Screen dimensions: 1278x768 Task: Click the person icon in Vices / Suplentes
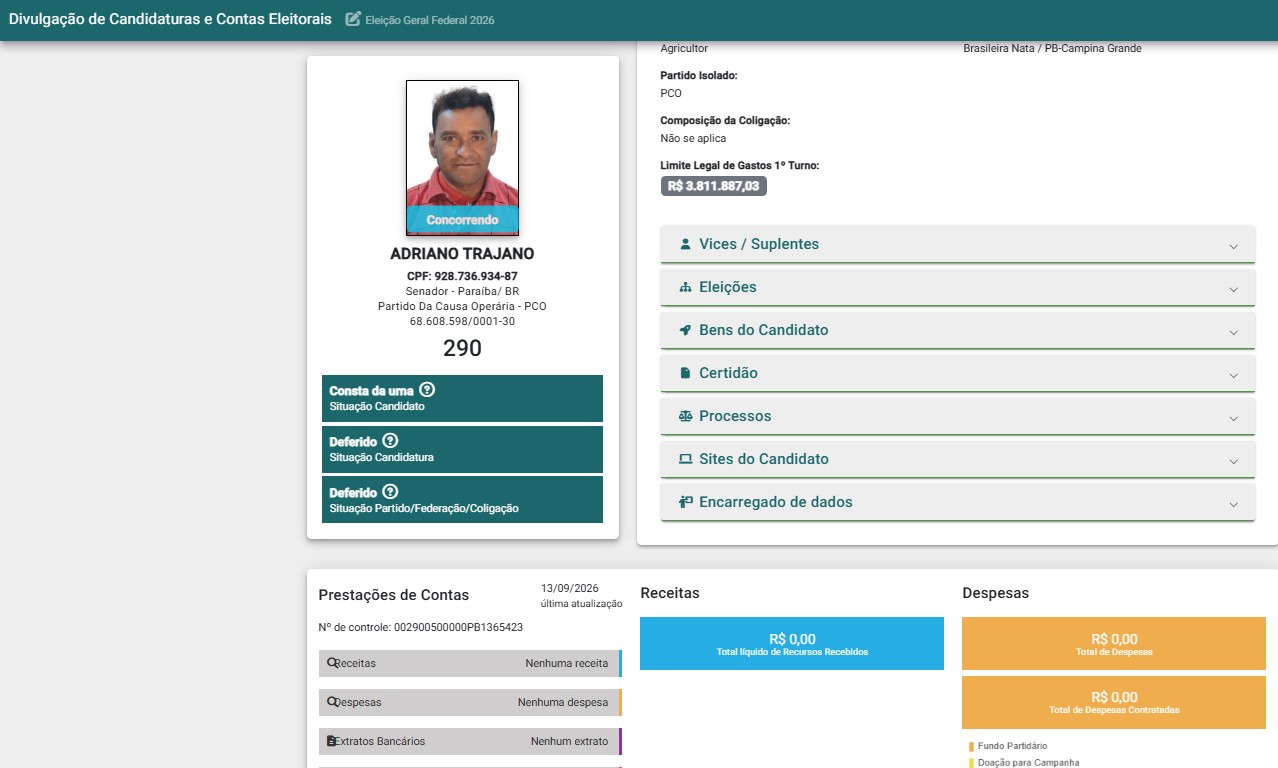[x=685, y=244]
